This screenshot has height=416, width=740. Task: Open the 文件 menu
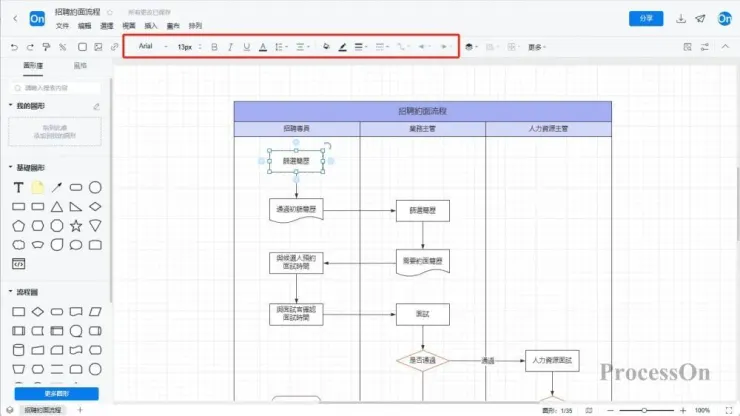(x=62, y=25)
